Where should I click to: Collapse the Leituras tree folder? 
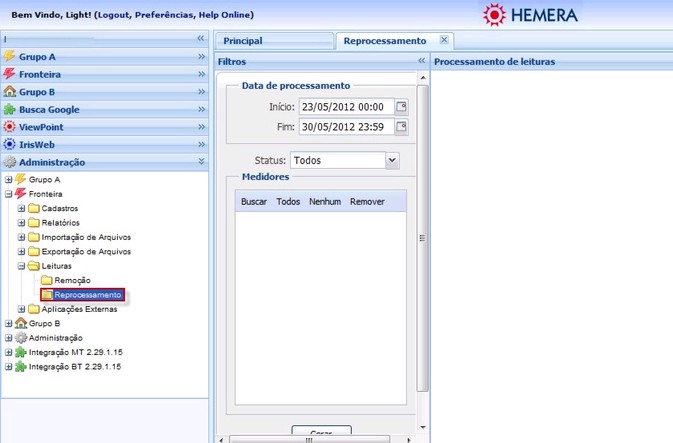[22, 267]
